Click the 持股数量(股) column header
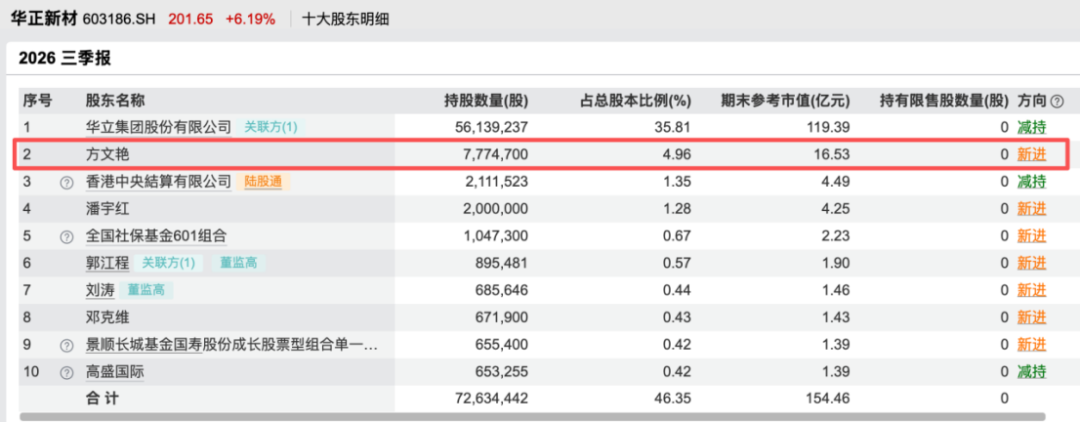This screenshot has height=422, width=1080. click(x=486, y=101)
